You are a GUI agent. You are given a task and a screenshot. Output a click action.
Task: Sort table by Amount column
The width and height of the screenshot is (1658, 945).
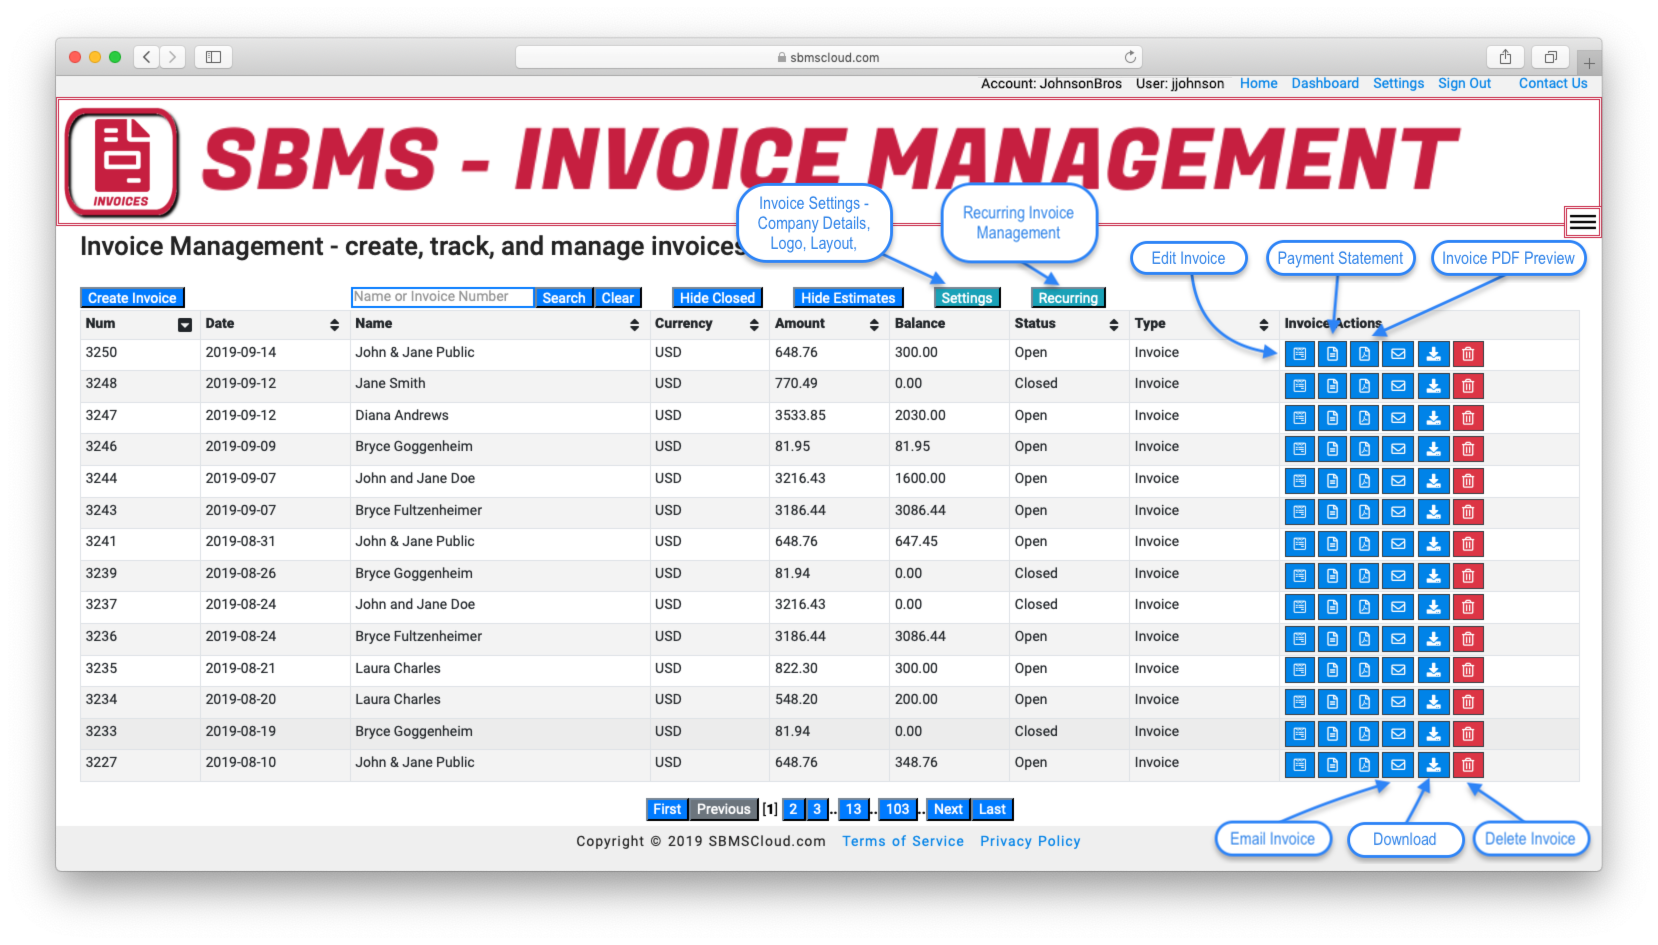874,325
